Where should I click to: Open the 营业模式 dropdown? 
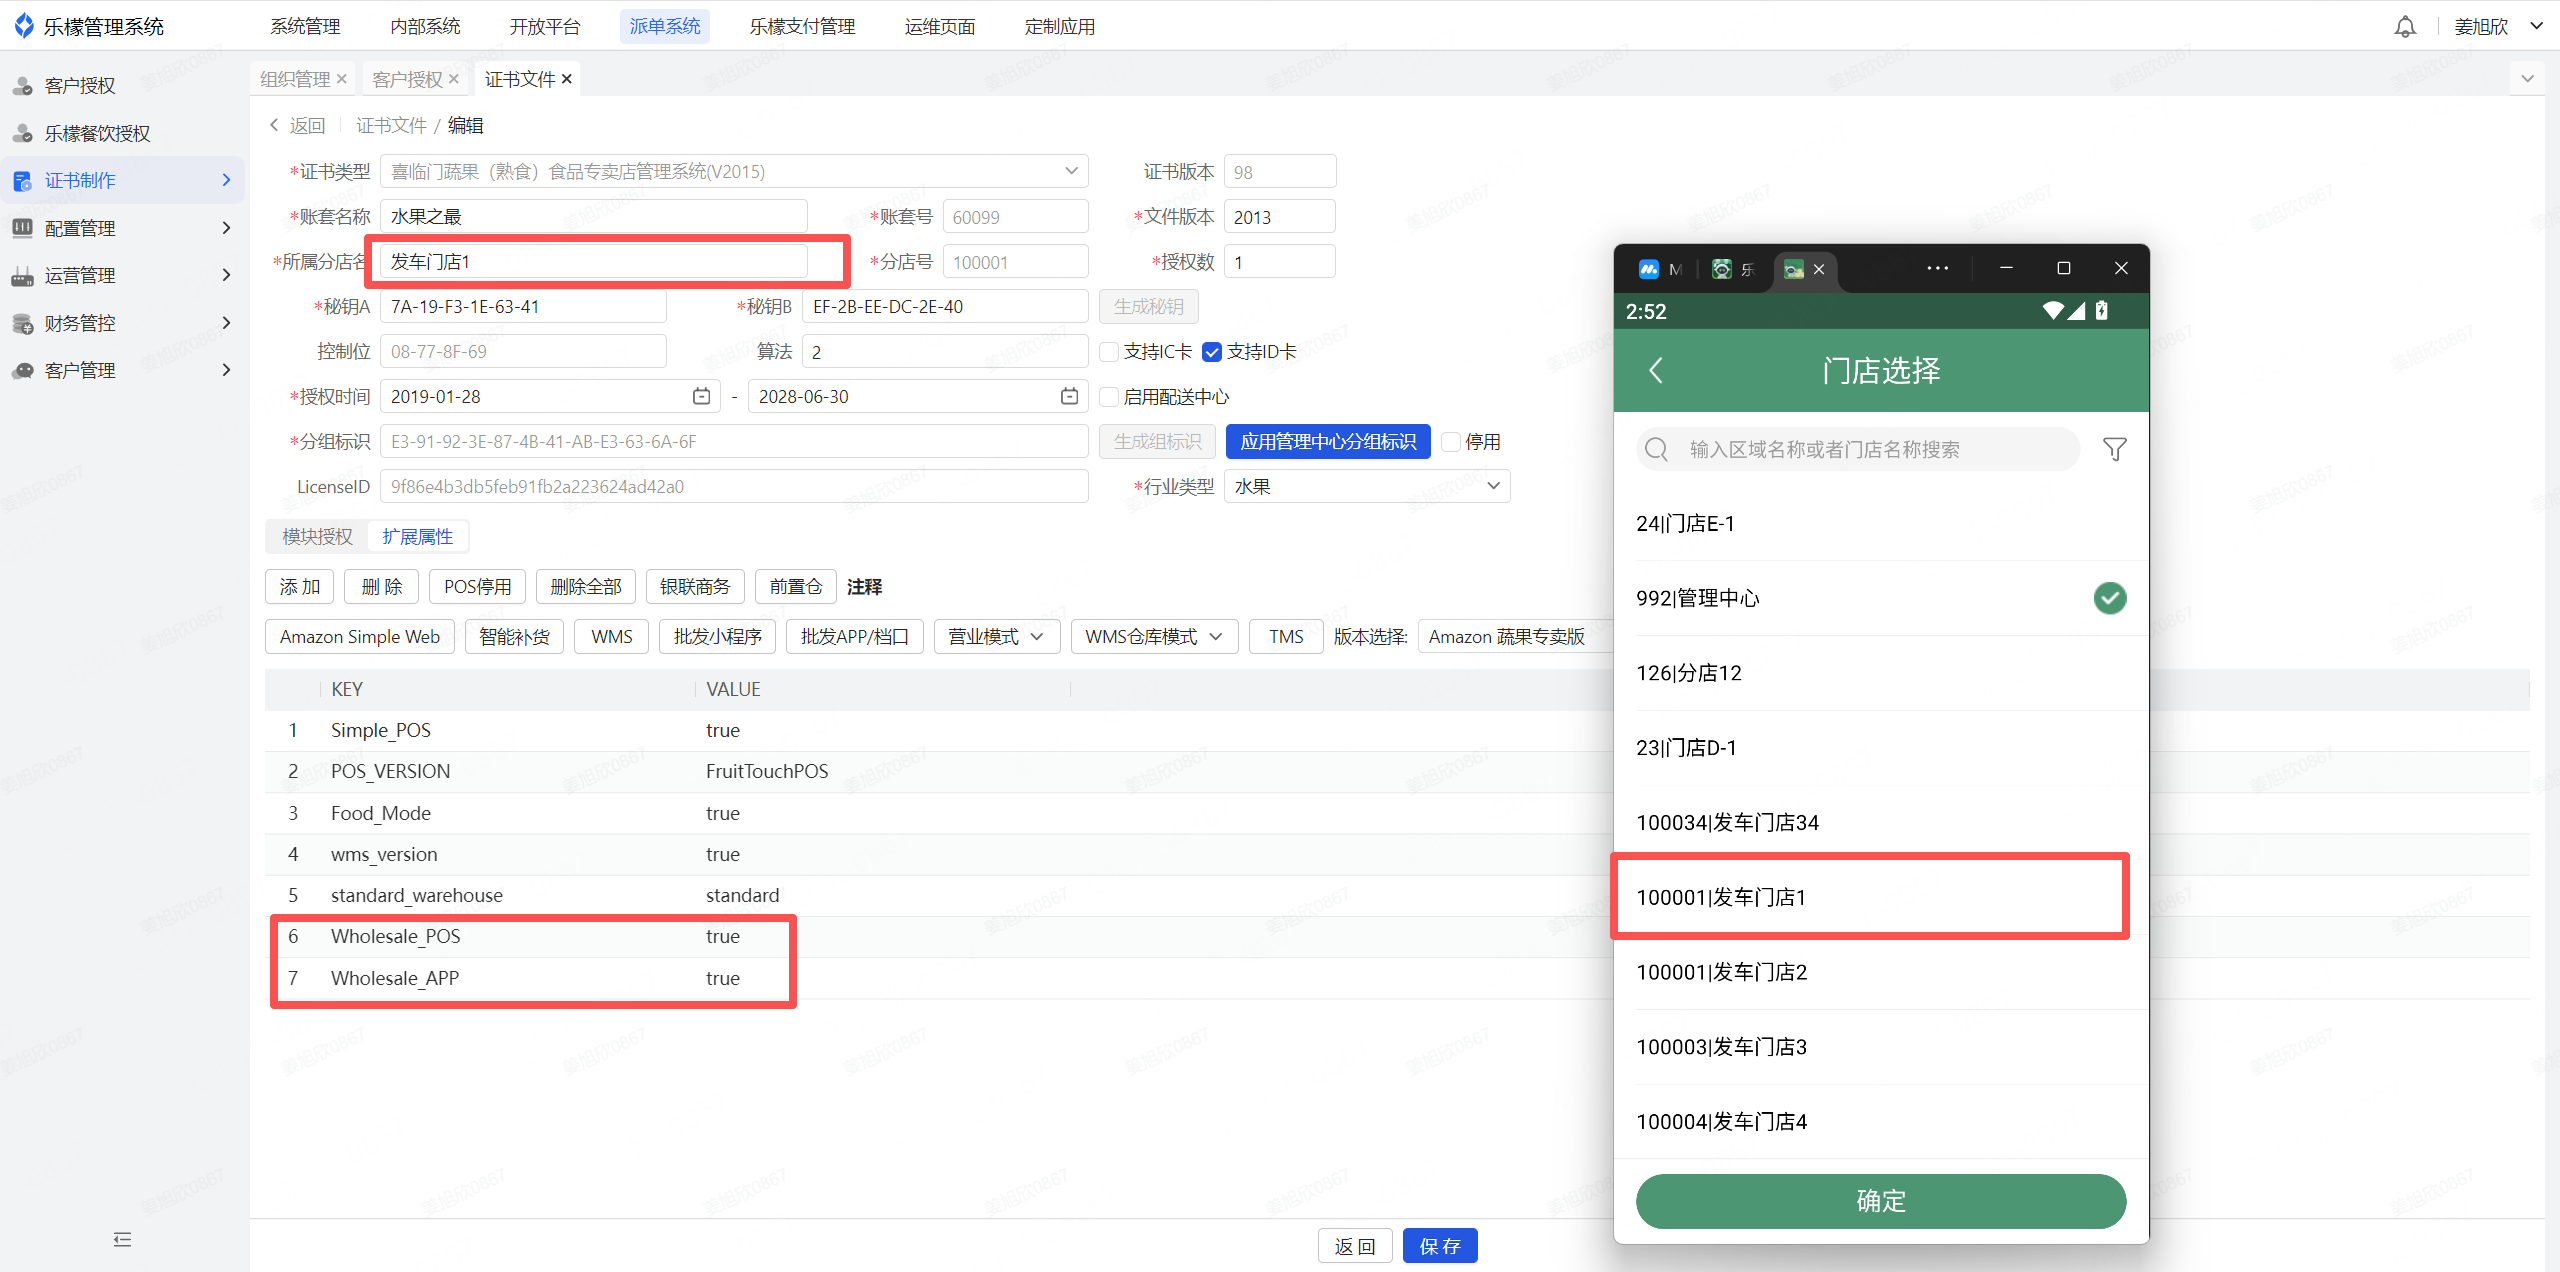[997, 637]
